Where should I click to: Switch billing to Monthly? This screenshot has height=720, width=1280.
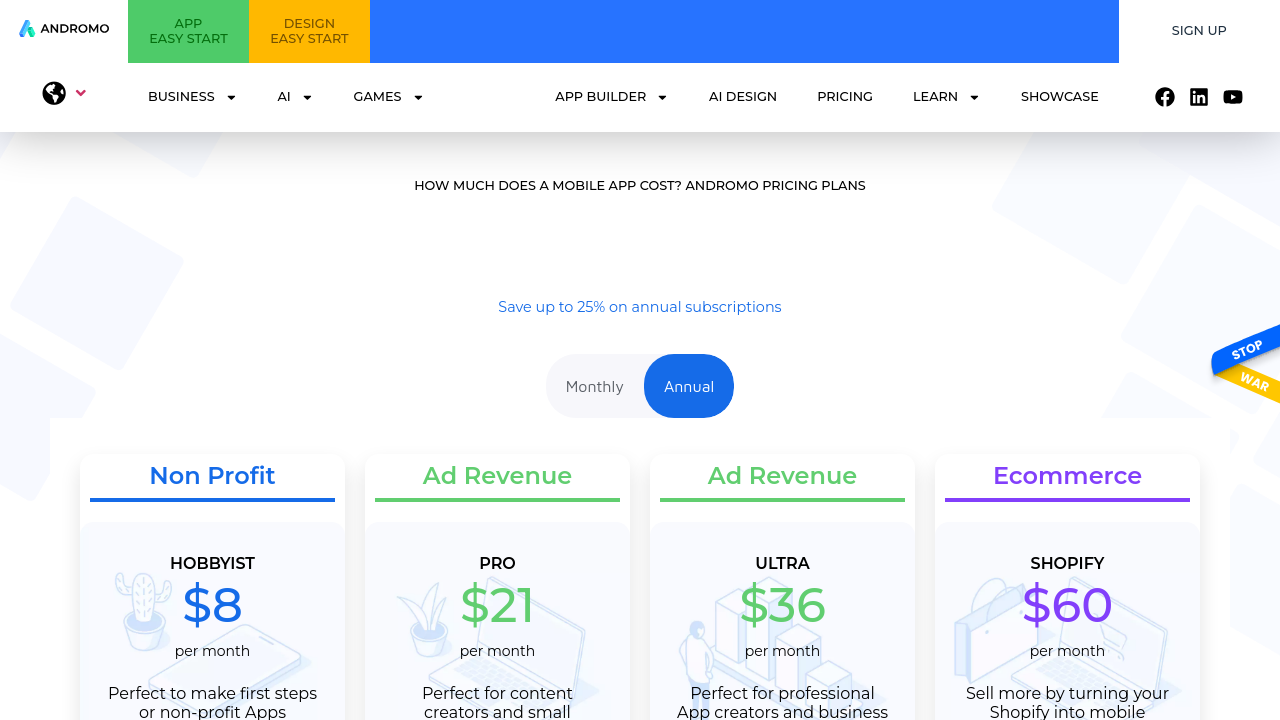pos(594,387)
